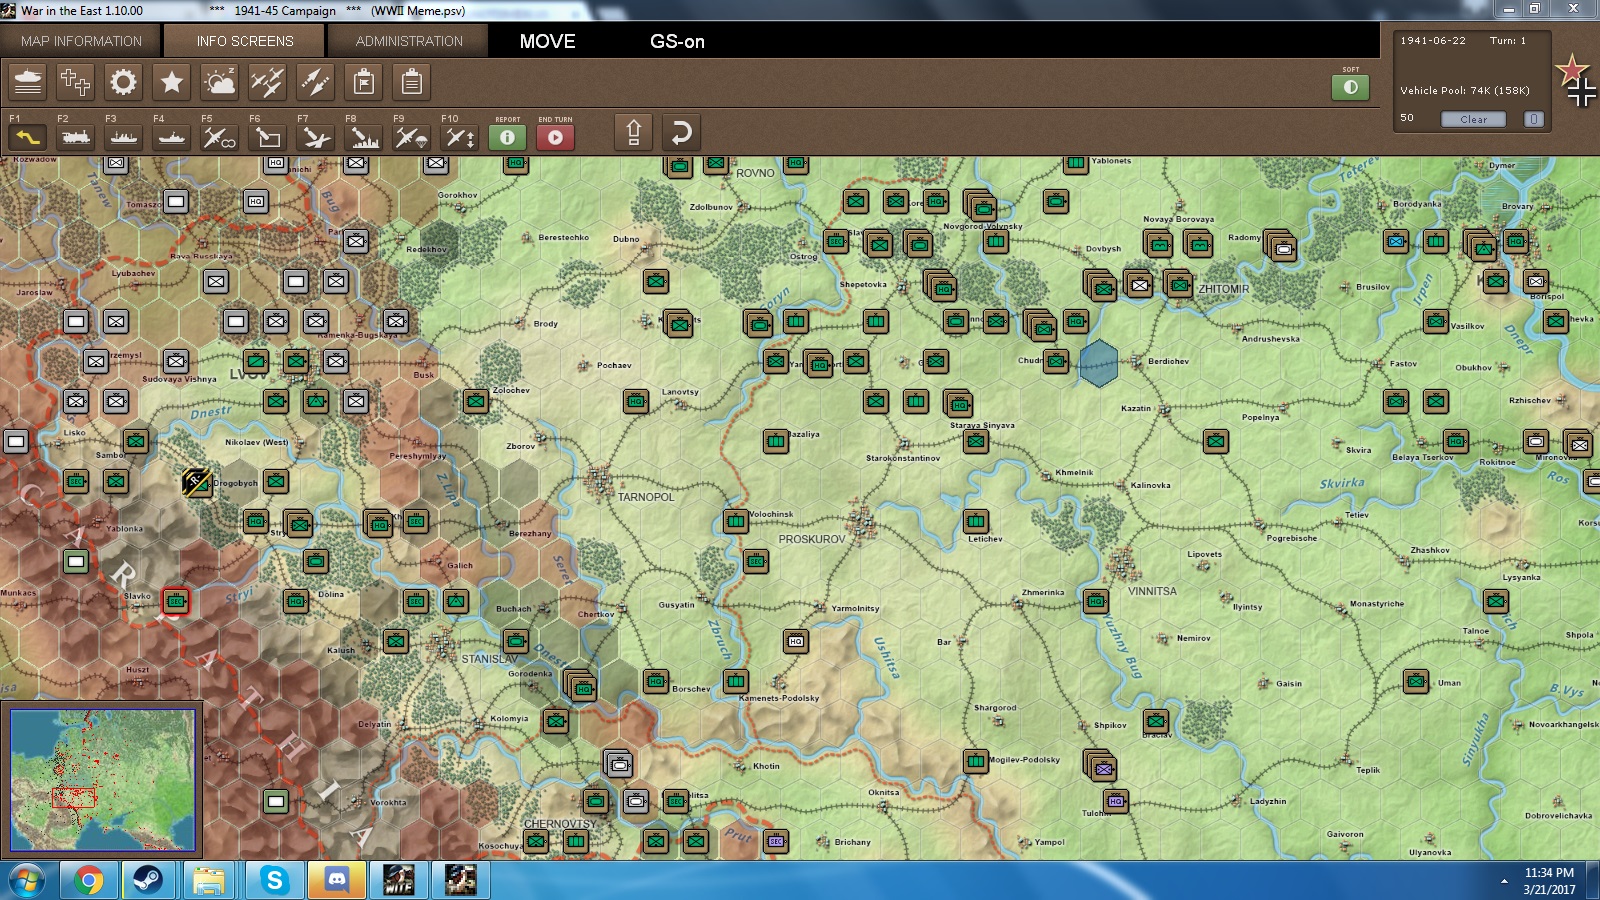The height and width of the screenshot is (900, 1600).
Task: Click the undo move arrow icon
Action: (x=681, y=133)
